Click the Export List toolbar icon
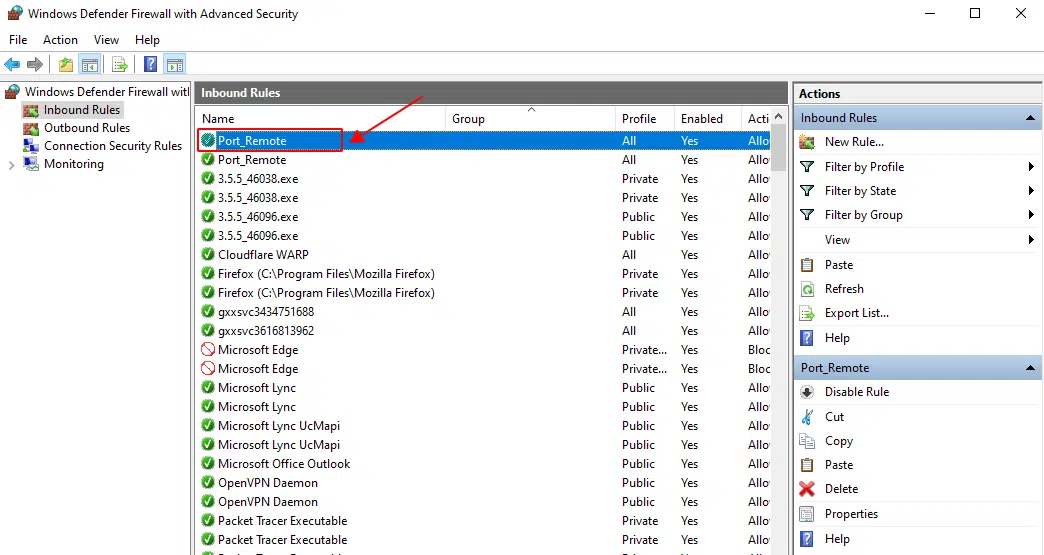The image size is (1044, 555). tap(120, 65)
